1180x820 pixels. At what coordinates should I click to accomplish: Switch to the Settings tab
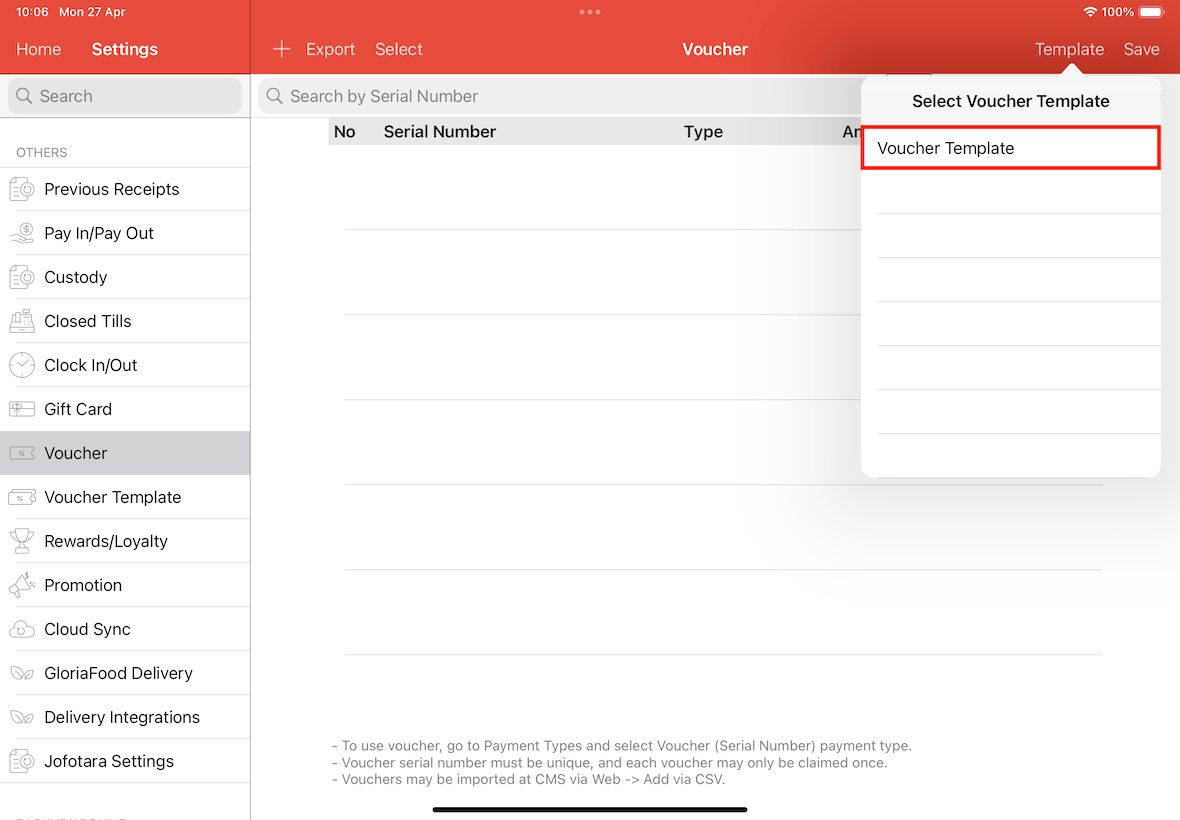125,49
